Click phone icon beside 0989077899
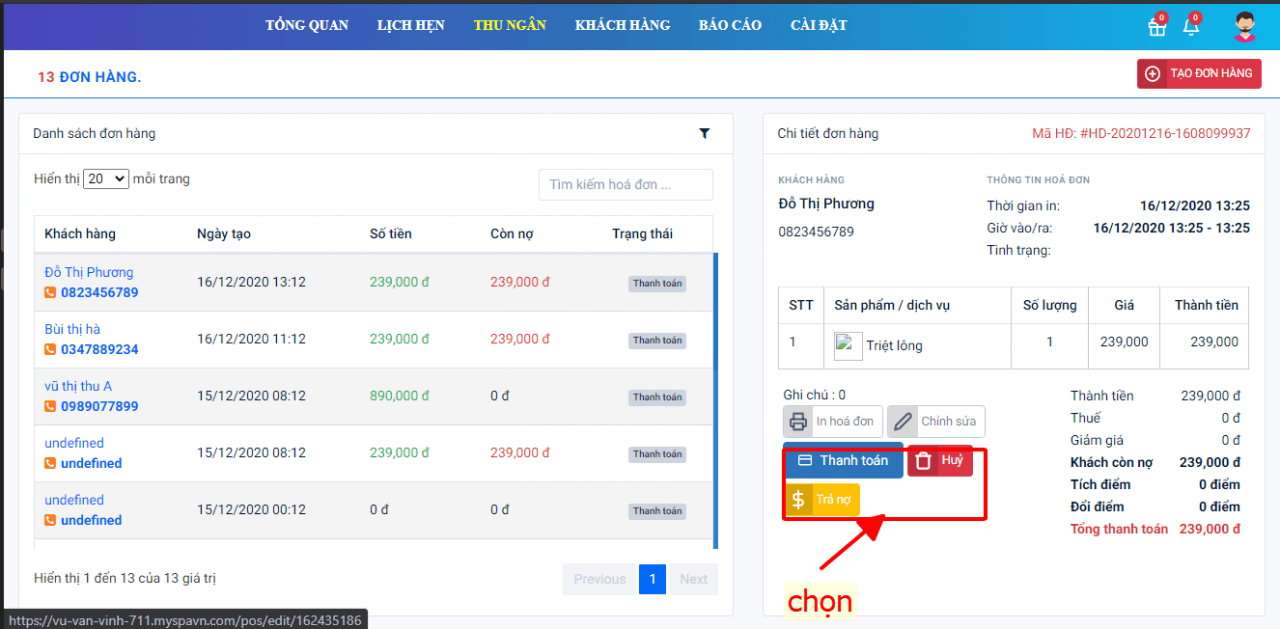The image size is (1280, 629). pos(50,407)
